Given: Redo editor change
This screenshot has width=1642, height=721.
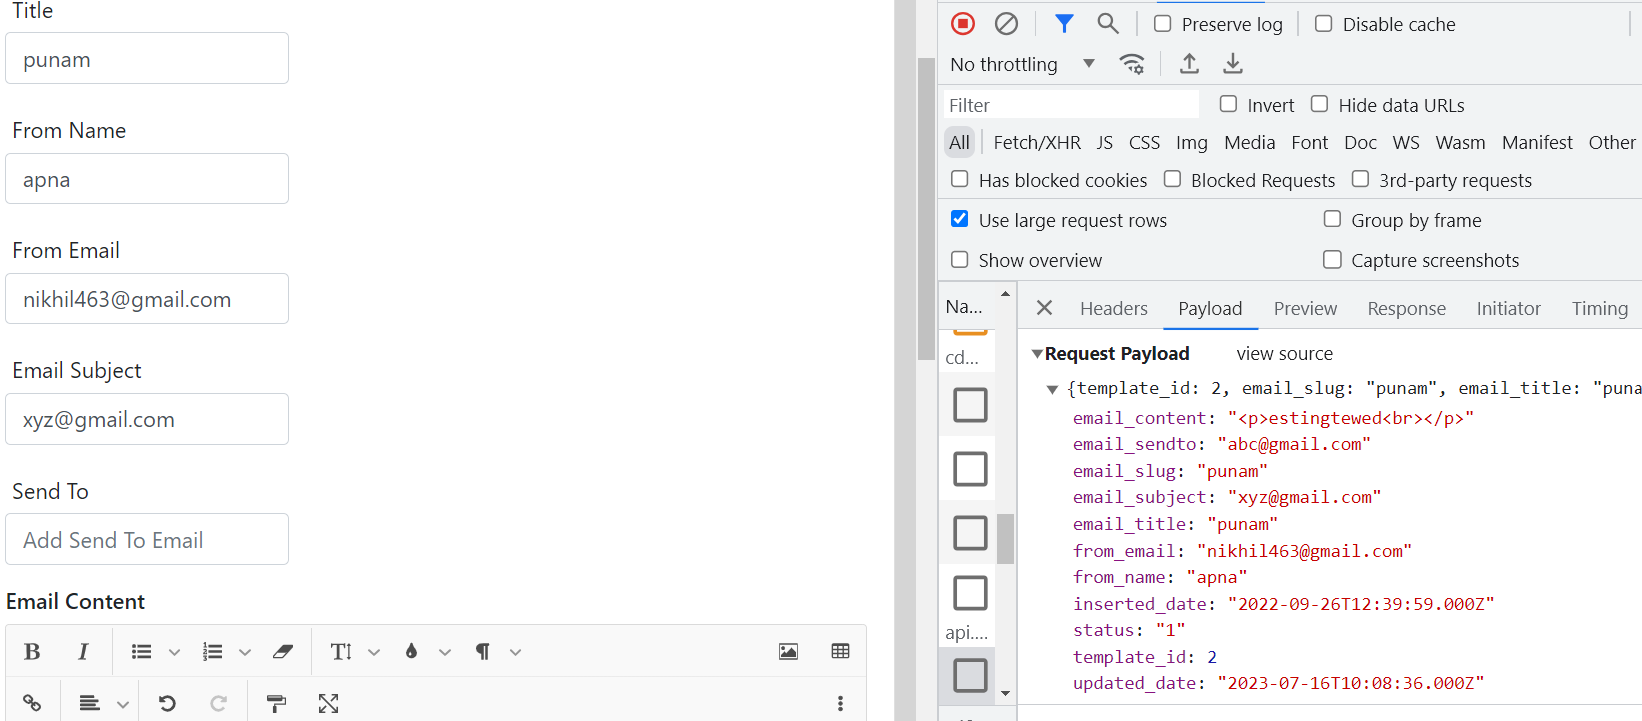Looking at the screenshot, I should [x=218, y=704].
